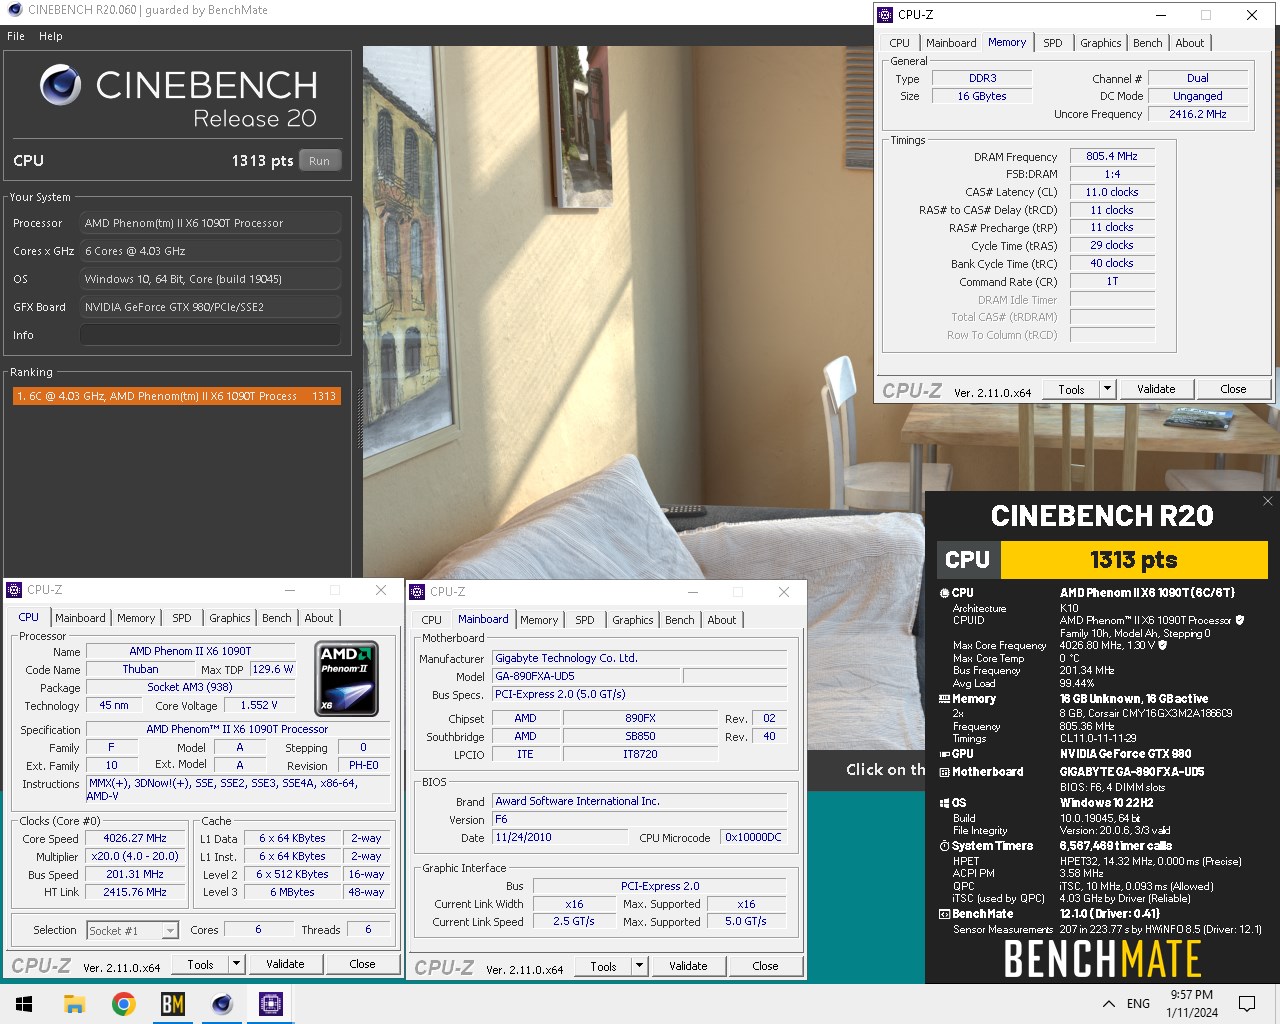Click the DRAM Frequency value 805.4 MHz
1280x1024 pixels.
pos(1112,157)
